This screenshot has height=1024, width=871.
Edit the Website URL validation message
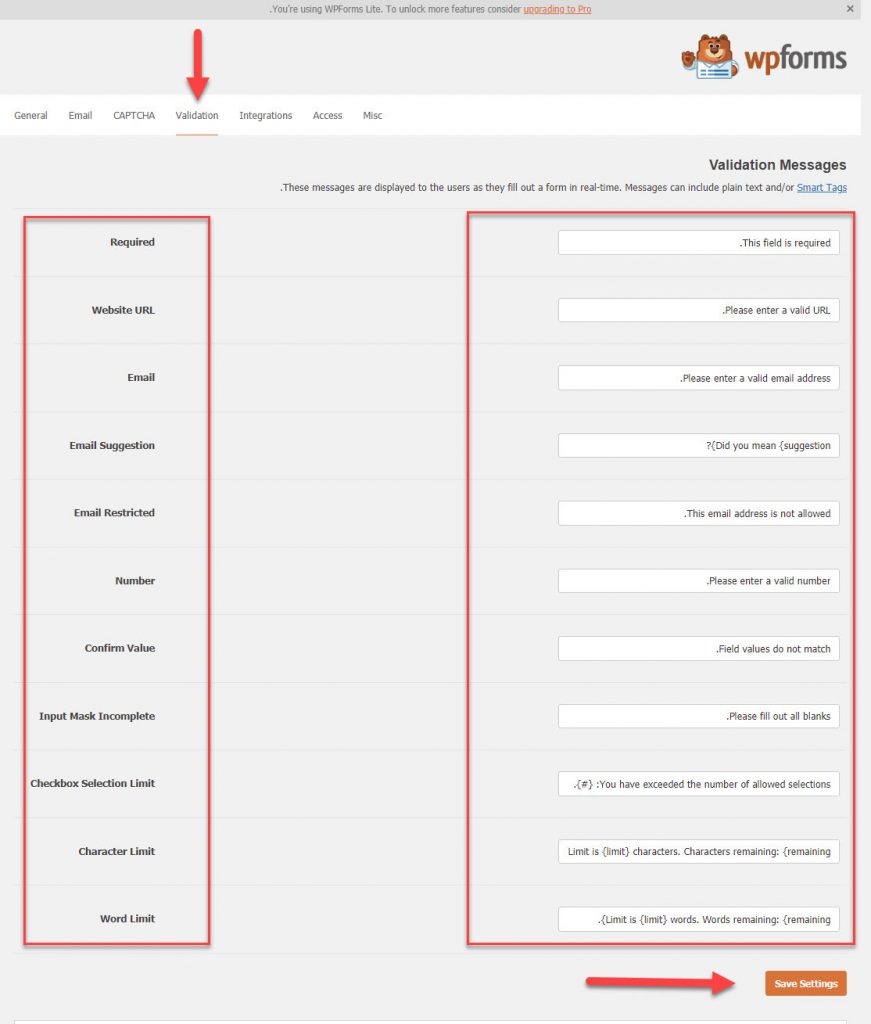coord(698,310)
